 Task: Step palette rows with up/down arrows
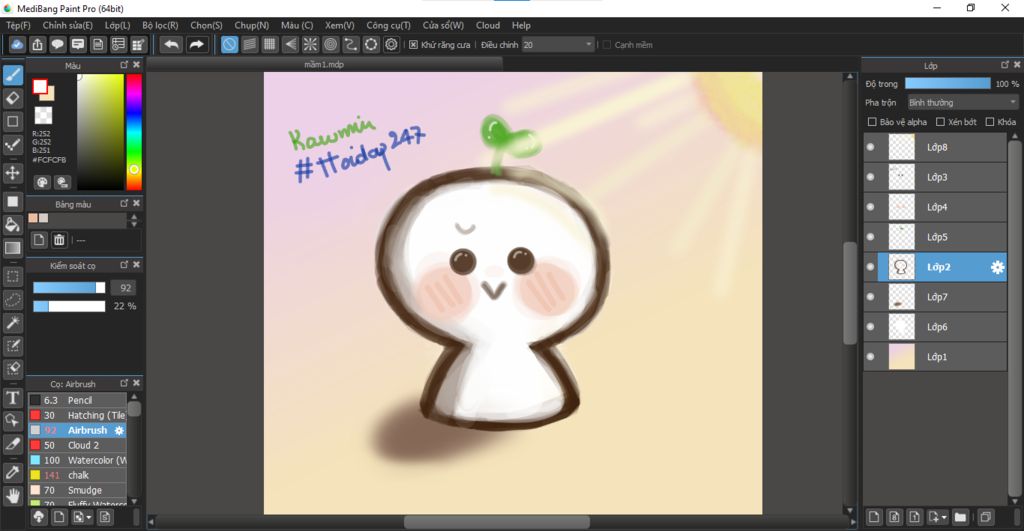pyautogui.click(x=134, y=221)
